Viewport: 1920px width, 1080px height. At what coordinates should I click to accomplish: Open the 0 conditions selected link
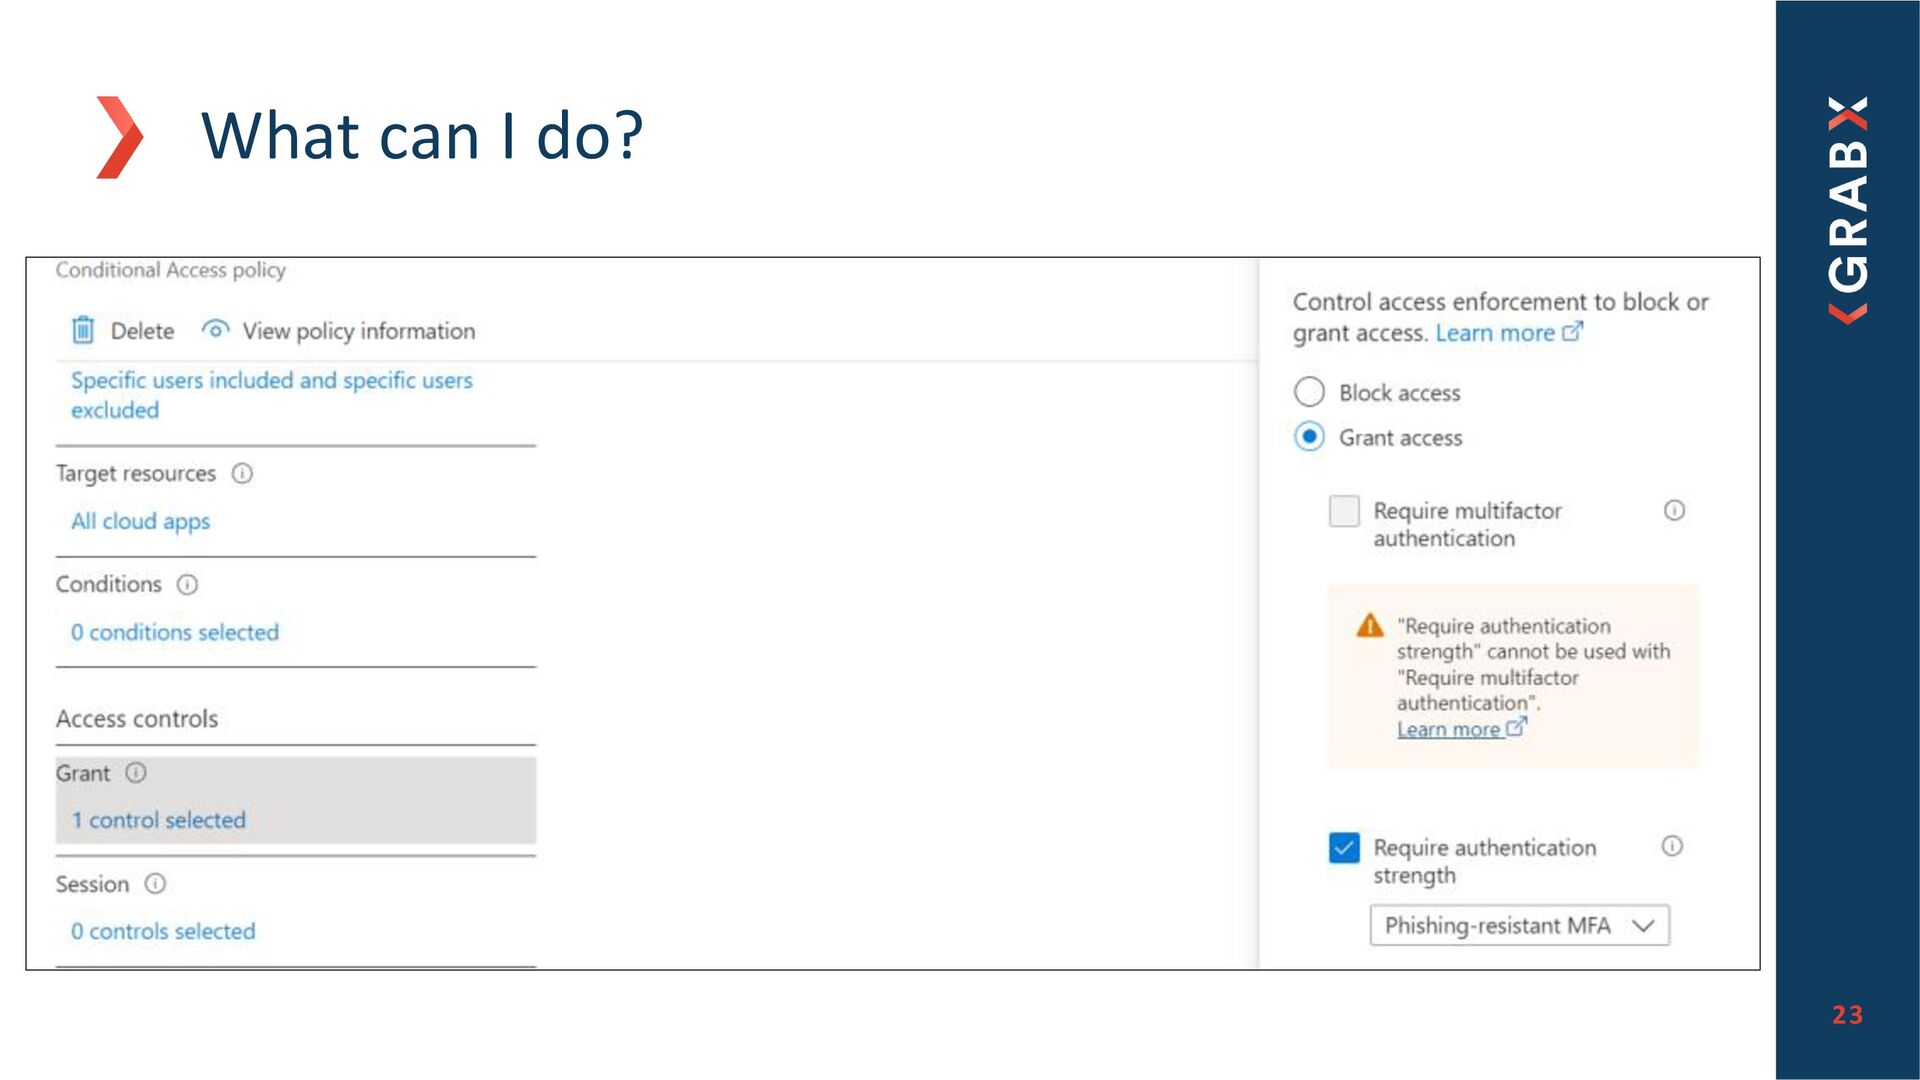pyautogui.click(x=175, y=632)
